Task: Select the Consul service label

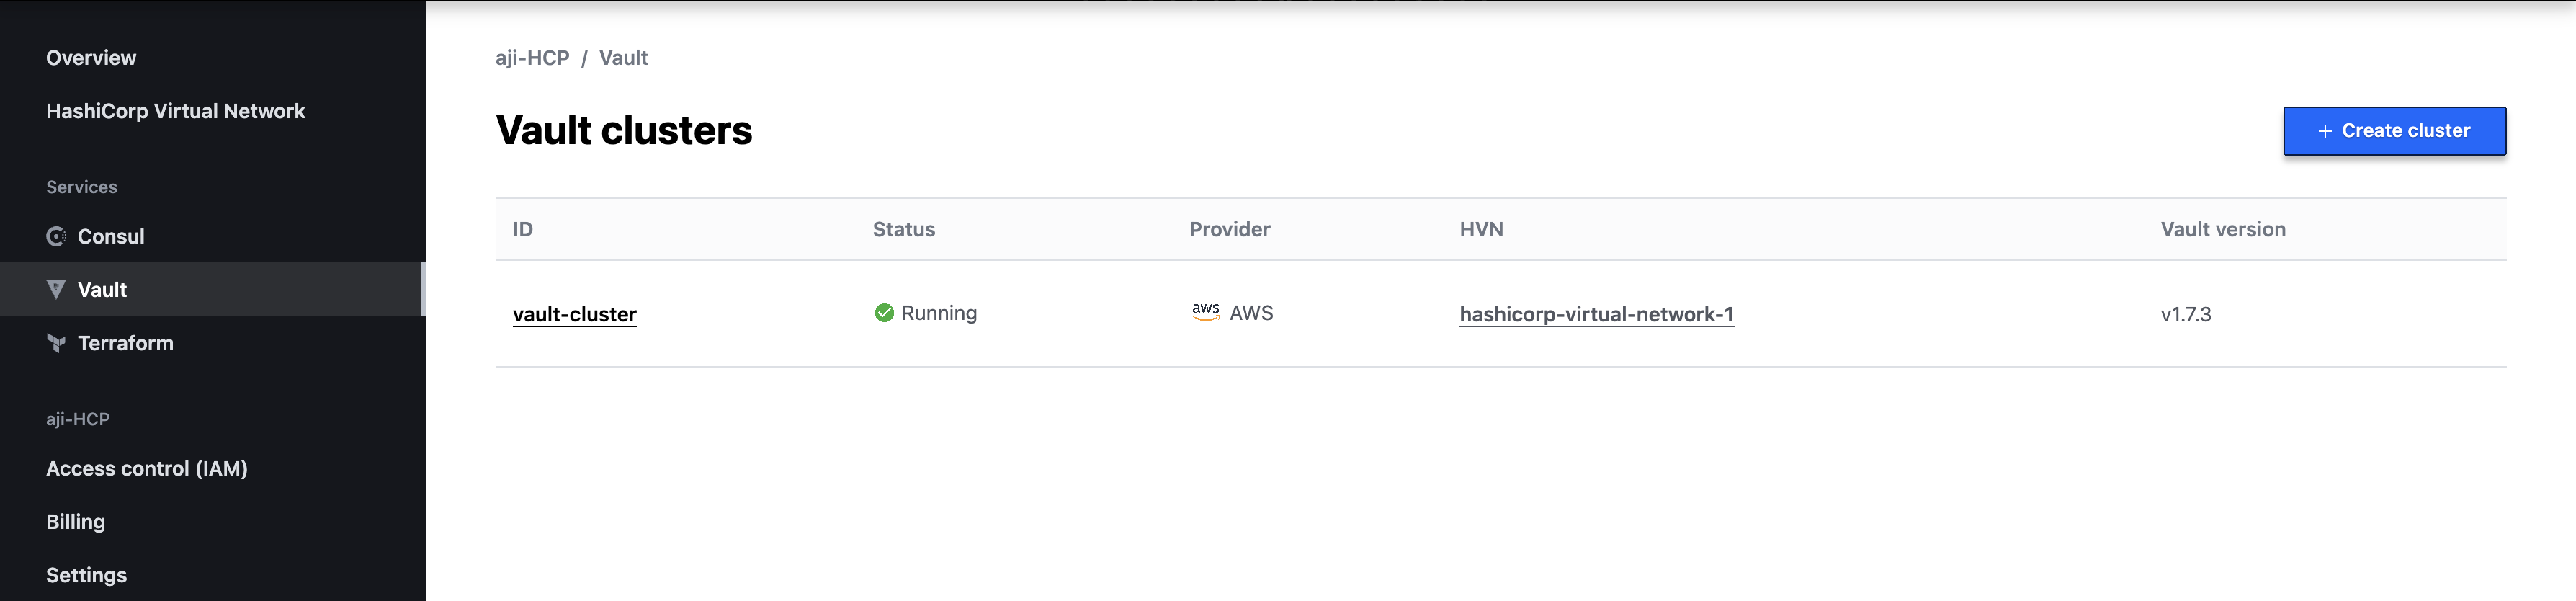Action: (111, 237)
